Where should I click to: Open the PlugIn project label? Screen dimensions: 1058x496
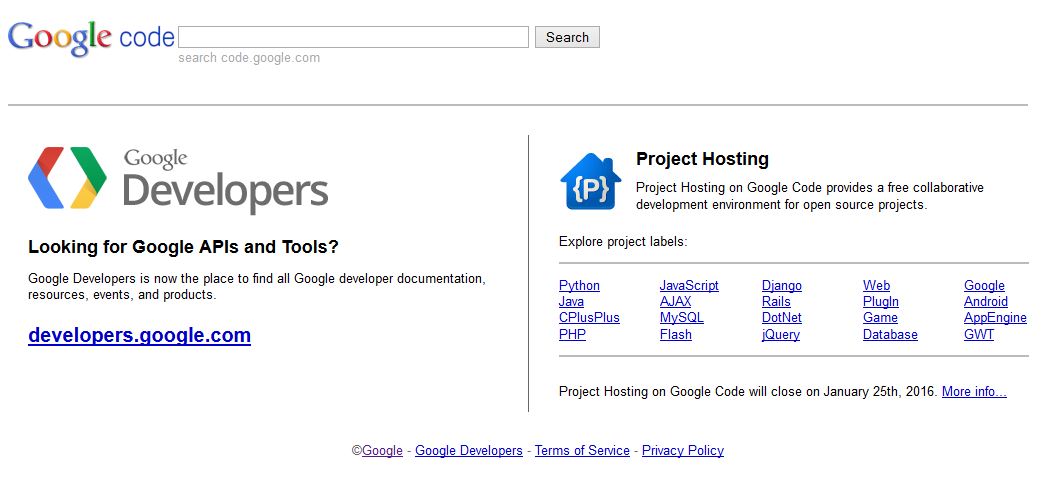coord(881,302)
